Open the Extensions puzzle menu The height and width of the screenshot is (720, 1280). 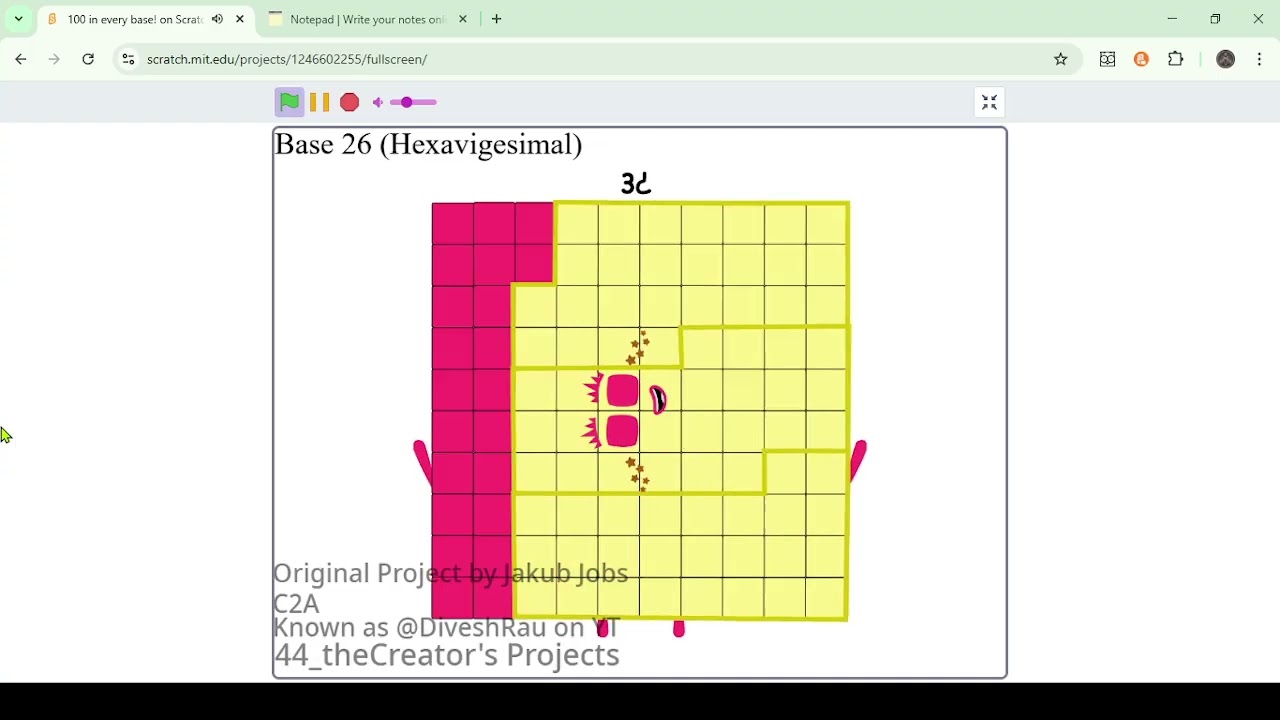coord(1176,59)
